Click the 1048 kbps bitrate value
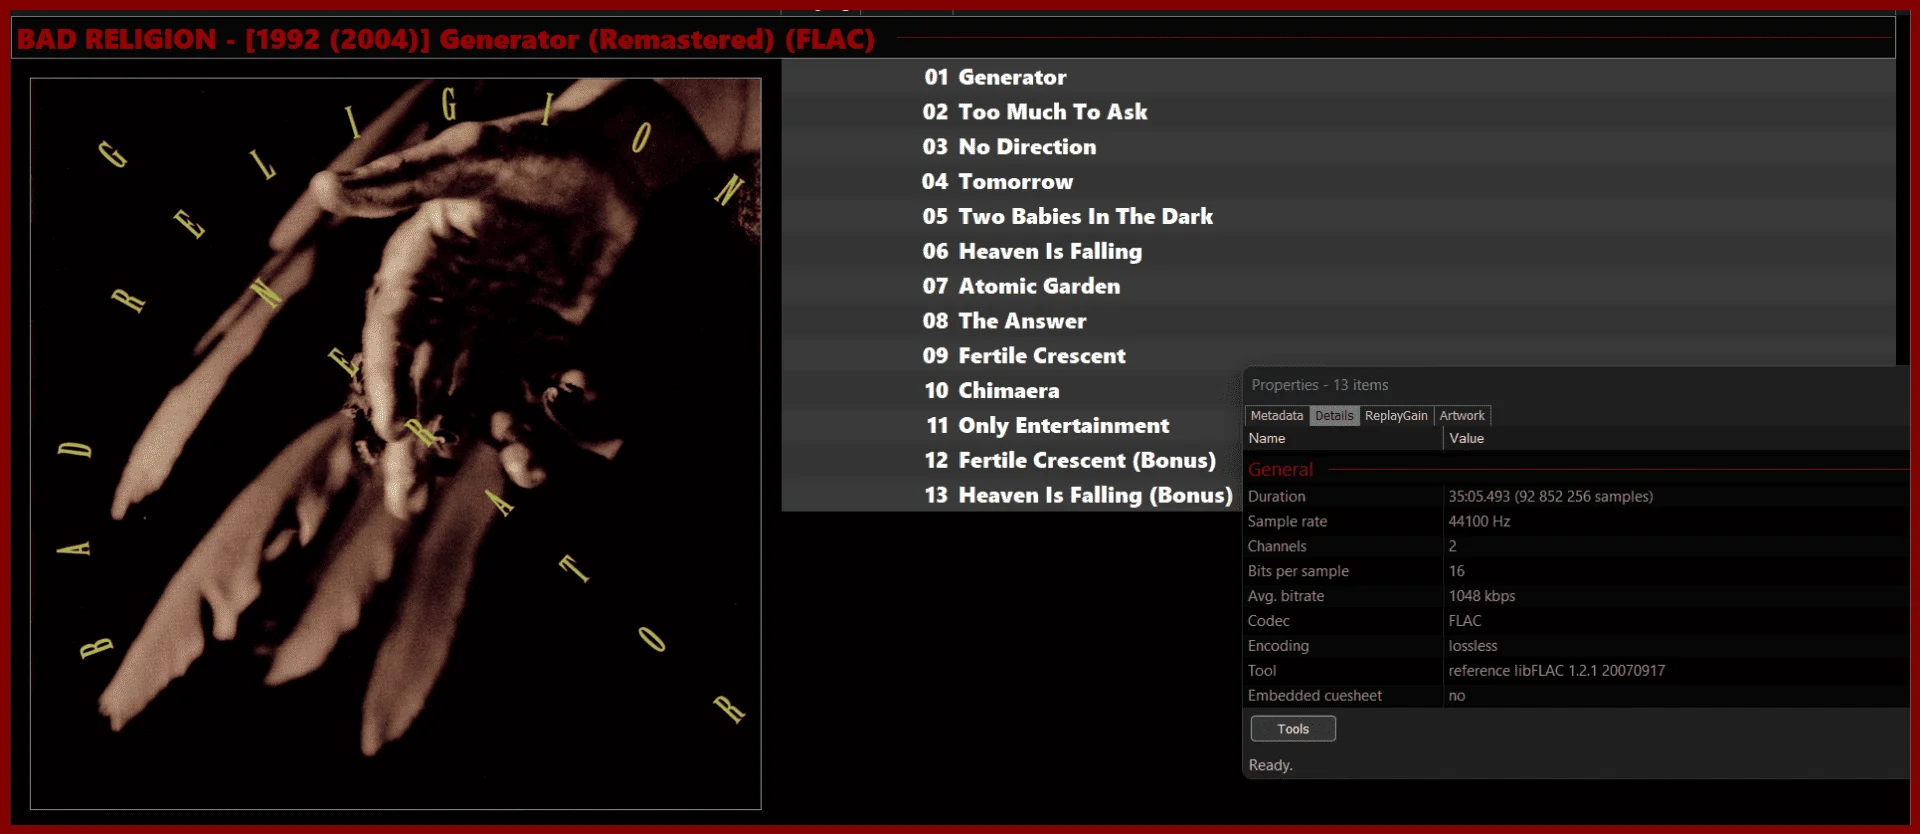Image resolution: width=1920 pixels, height=834 pixels. point(1482,597)
